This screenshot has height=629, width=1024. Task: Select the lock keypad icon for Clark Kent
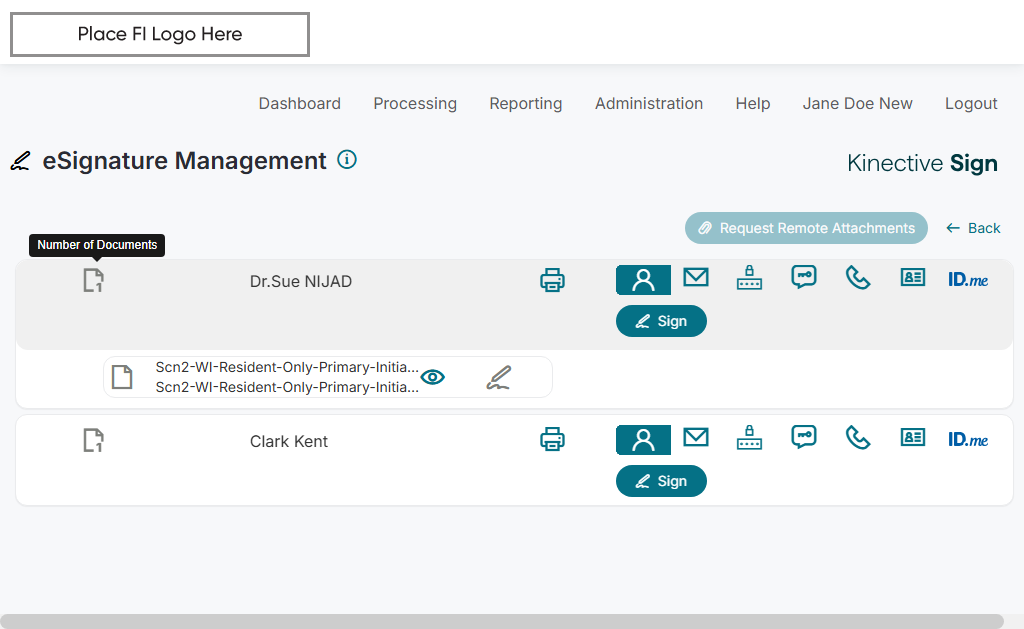point(749,437)
